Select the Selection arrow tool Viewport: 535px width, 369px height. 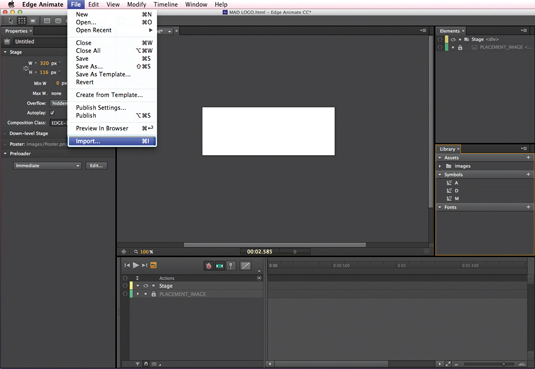point(11,21)
